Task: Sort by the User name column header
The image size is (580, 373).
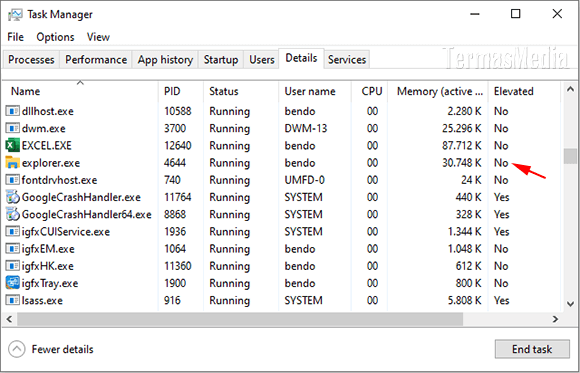Action: (x=314, y=91)
